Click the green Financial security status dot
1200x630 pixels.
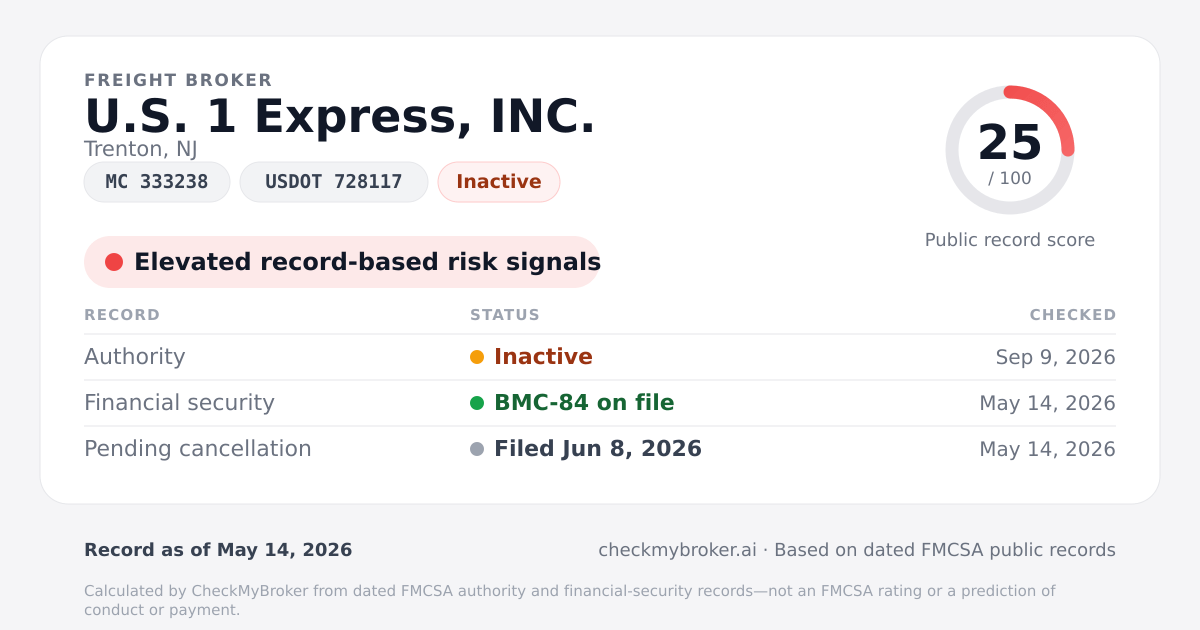[x=477, y=403]
